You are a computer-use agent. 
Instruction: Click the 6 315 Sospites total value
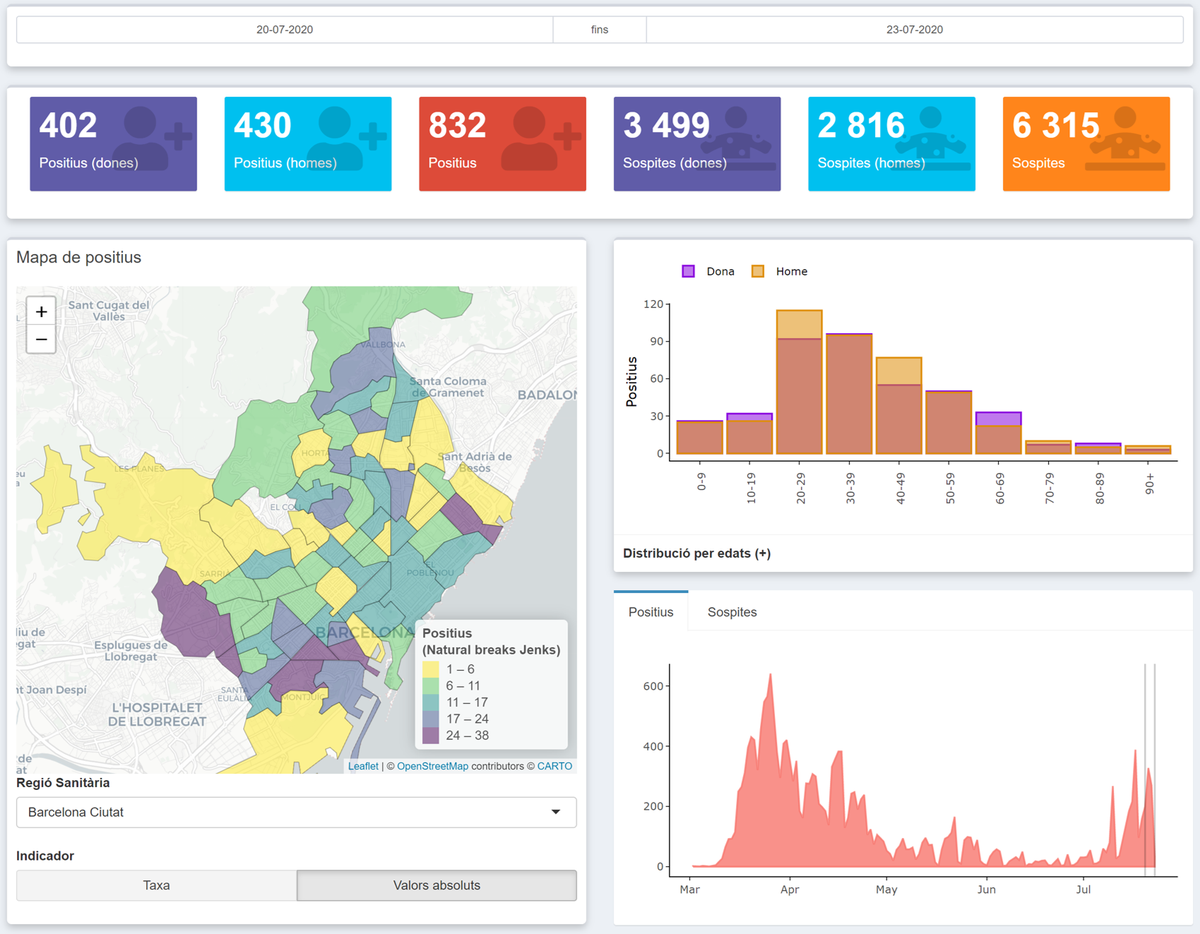[x=1056, y=126]
